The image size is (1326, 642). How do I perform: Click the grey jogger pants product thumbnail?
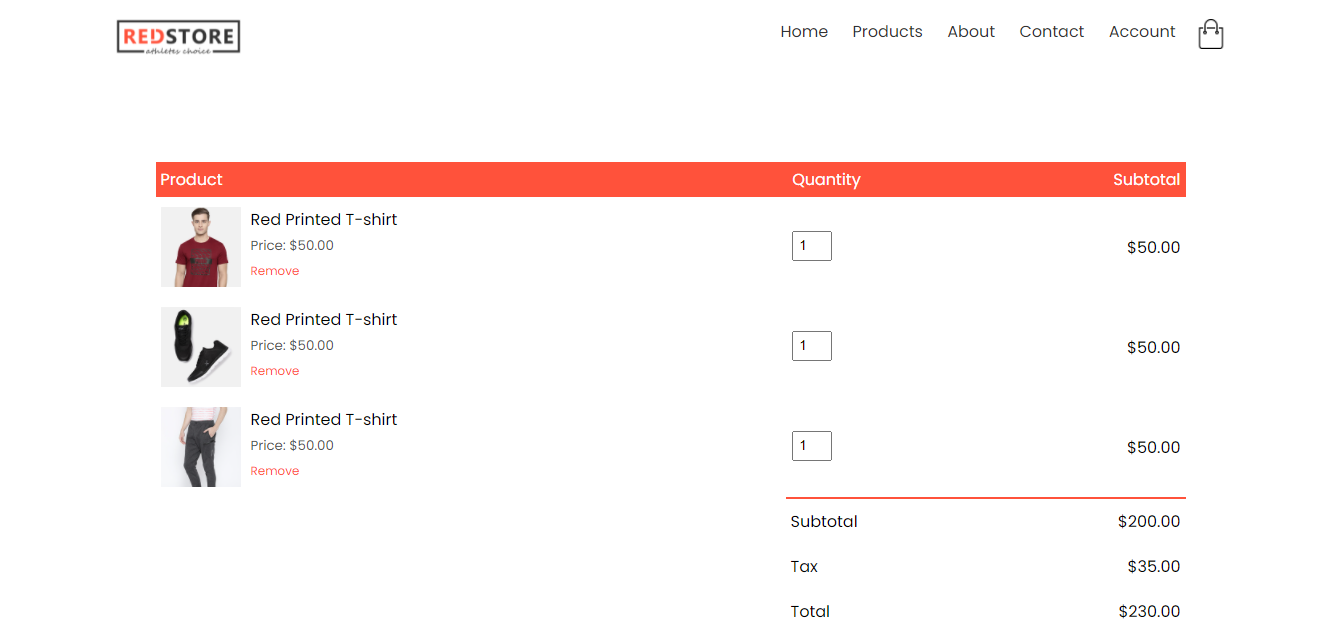pos(200,447)
